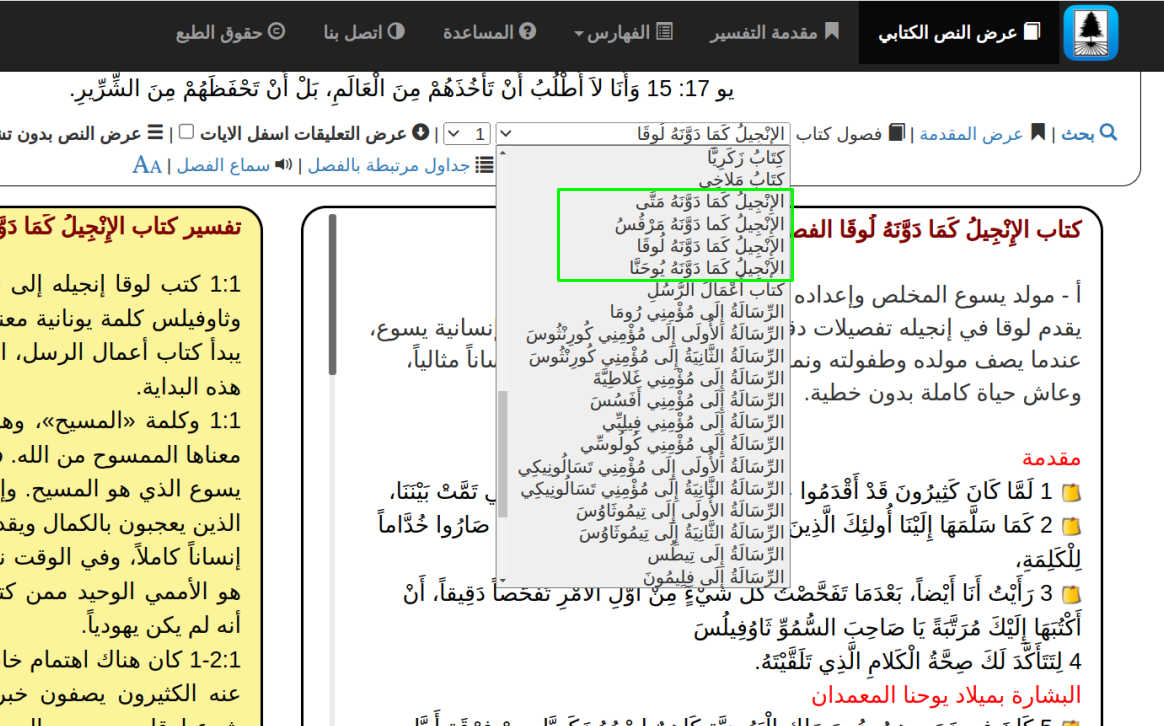Click note icon beside verse 2
Screen dimensions: 1164x726
(x=1070, y=526)
